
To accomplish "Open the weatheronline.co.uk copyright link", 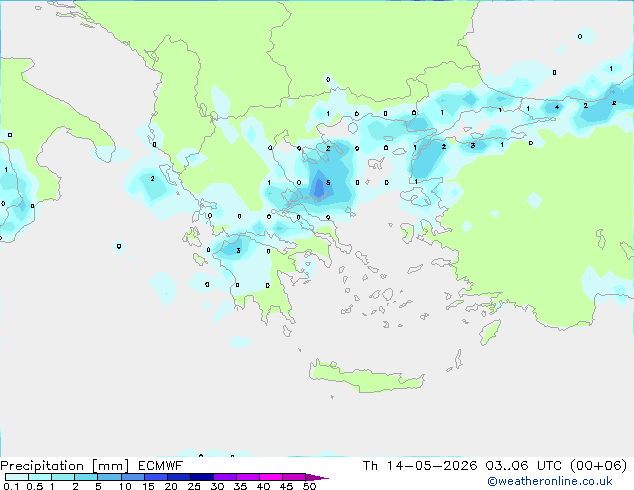I will pos(550,481).
